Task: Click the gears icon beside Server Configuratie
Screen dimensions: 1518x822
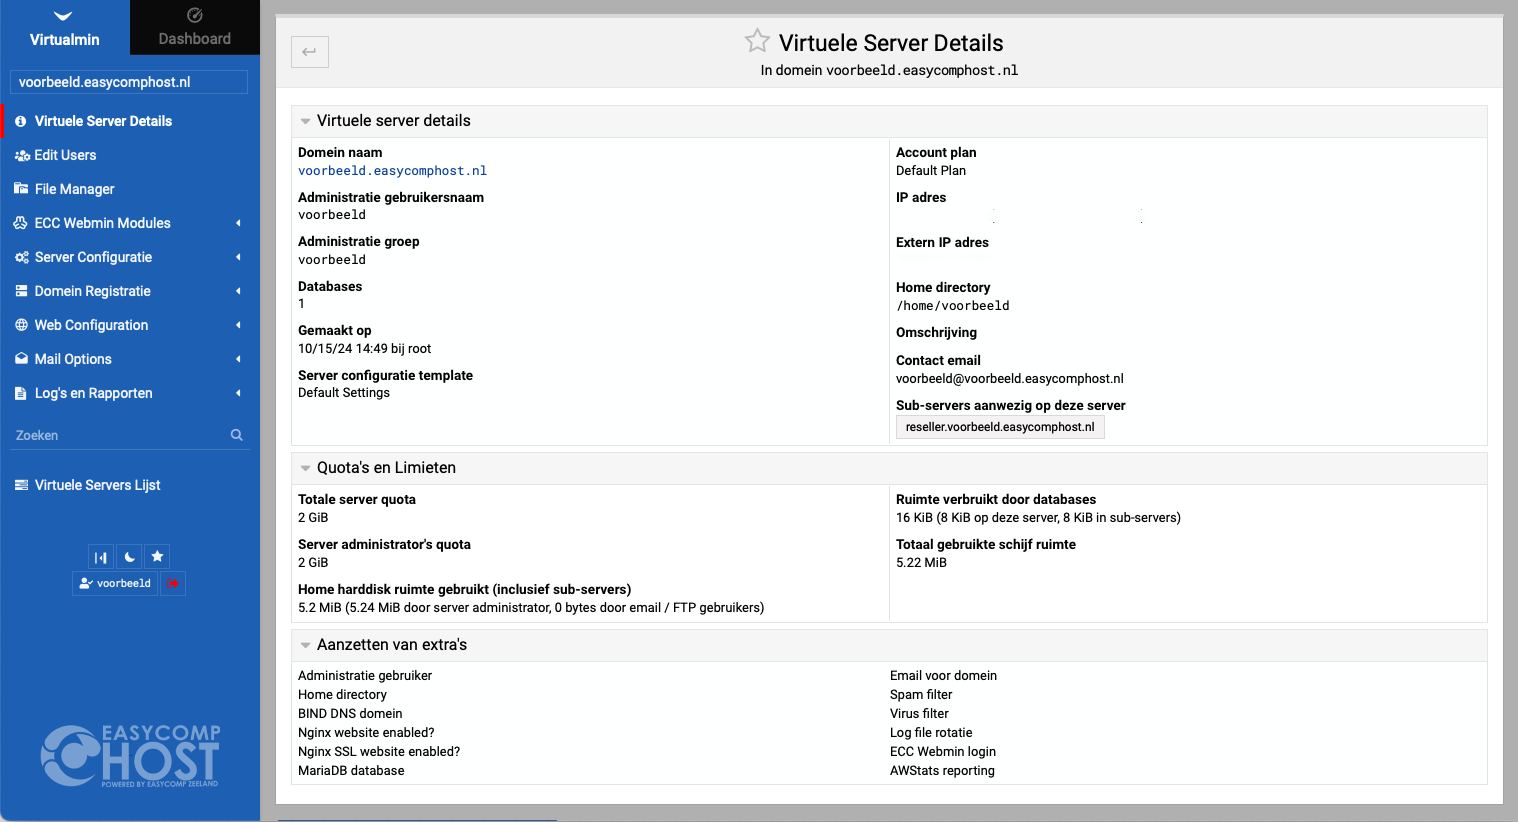Action: [21, 257]
